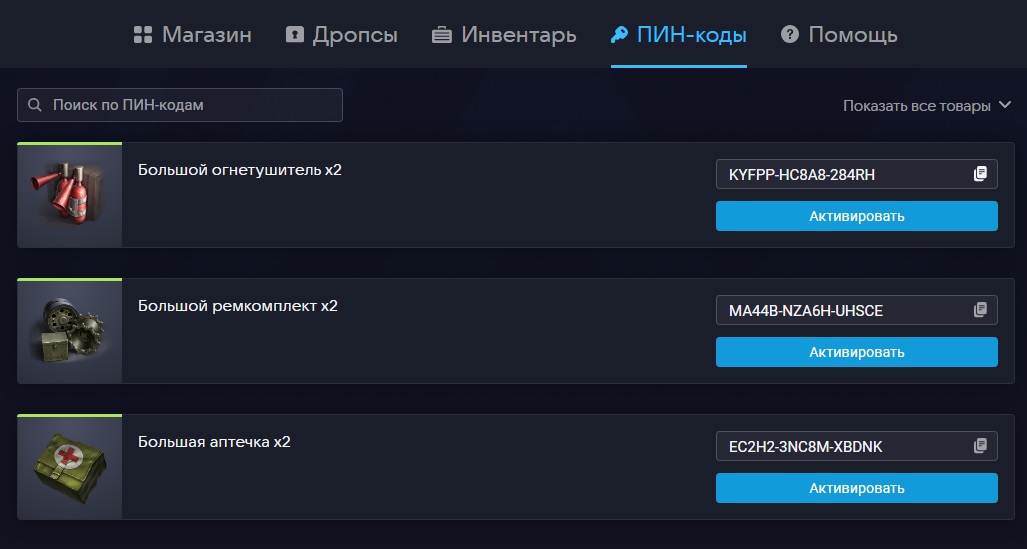This screenshot has width=1027, height=549.
Task: Activate the Большой ремкомплект x2 code
Action: click(856, 352)
